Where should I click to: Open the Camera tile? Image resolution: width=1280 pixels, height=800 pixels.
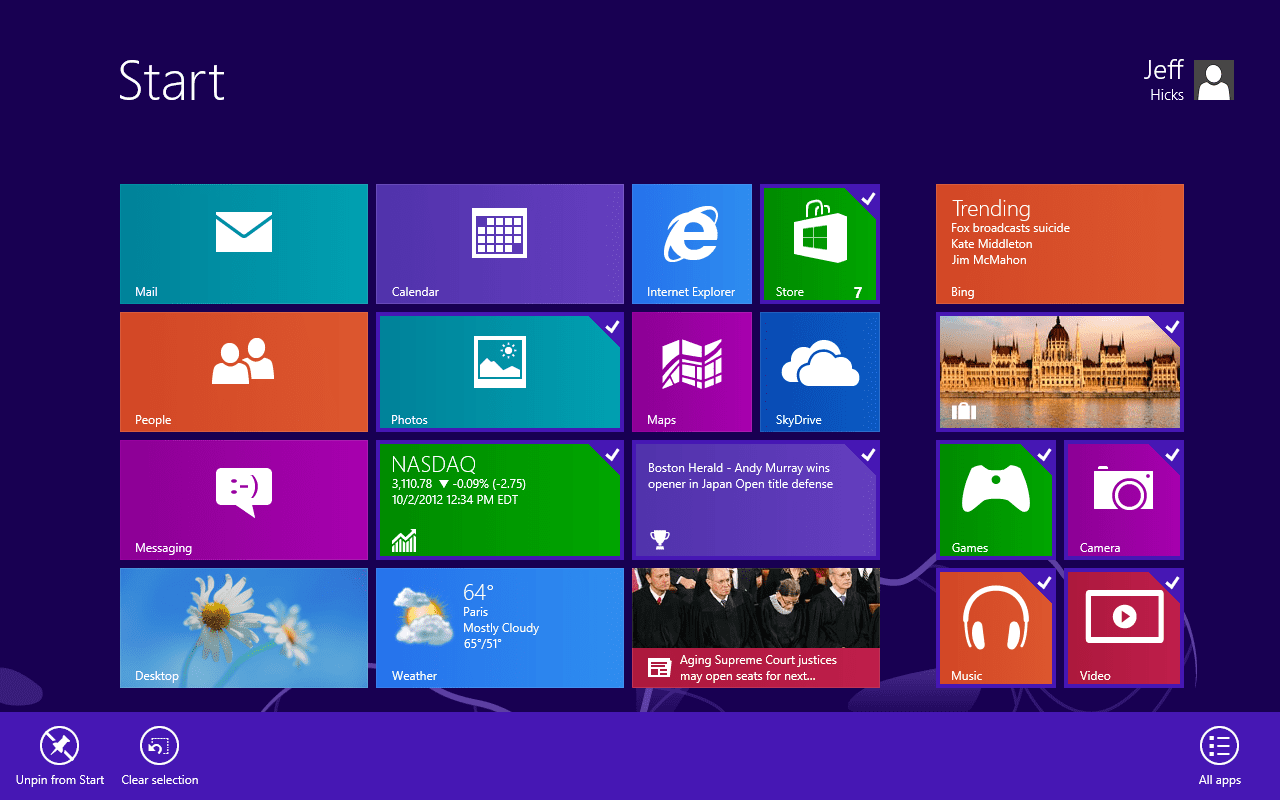(1124, 500)
